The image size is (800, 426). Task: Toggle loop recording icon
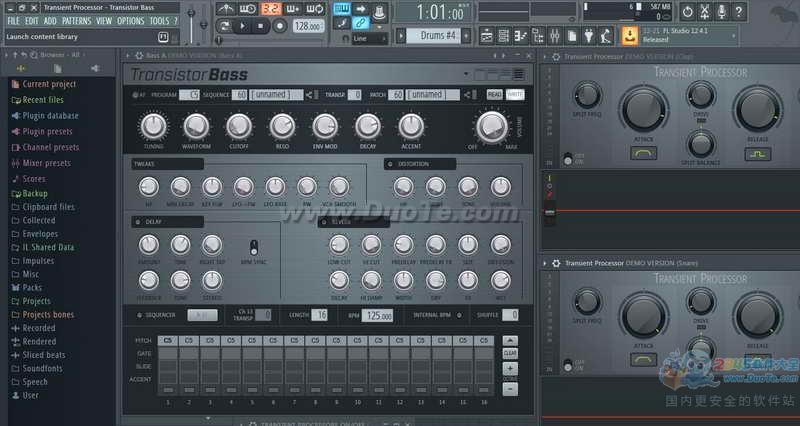click(x=315, y=9)
